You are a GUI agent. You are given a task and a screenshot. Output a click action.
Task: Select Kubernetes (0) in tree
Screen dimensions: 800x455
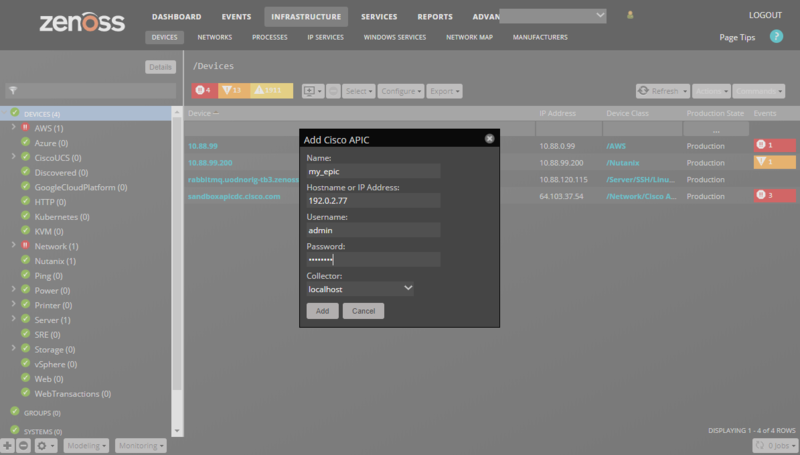[62, 217]
